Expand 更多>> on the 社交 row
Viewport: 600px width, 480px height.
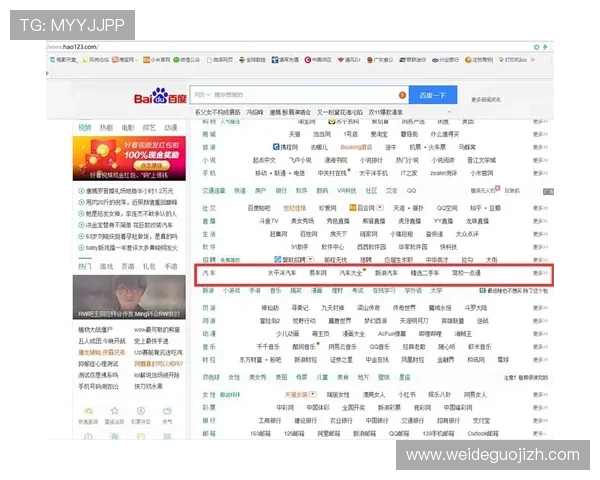click(540, 208)
